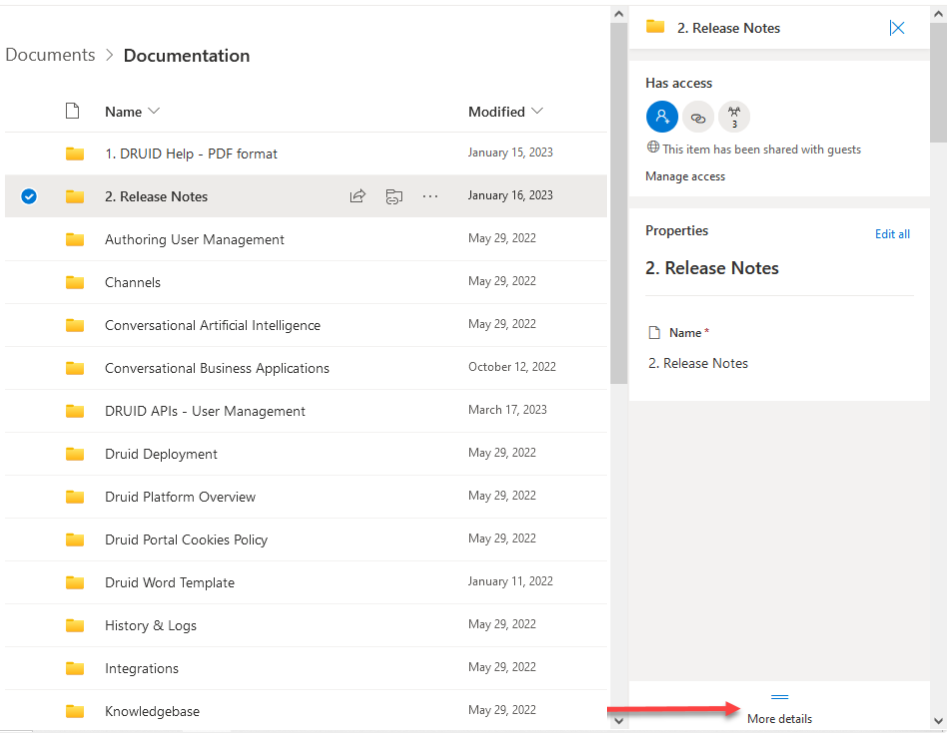Screen dimensions: 947x735
Task: Click folder icon of 1. DRUID Help row
Action: tap(75, 153)
